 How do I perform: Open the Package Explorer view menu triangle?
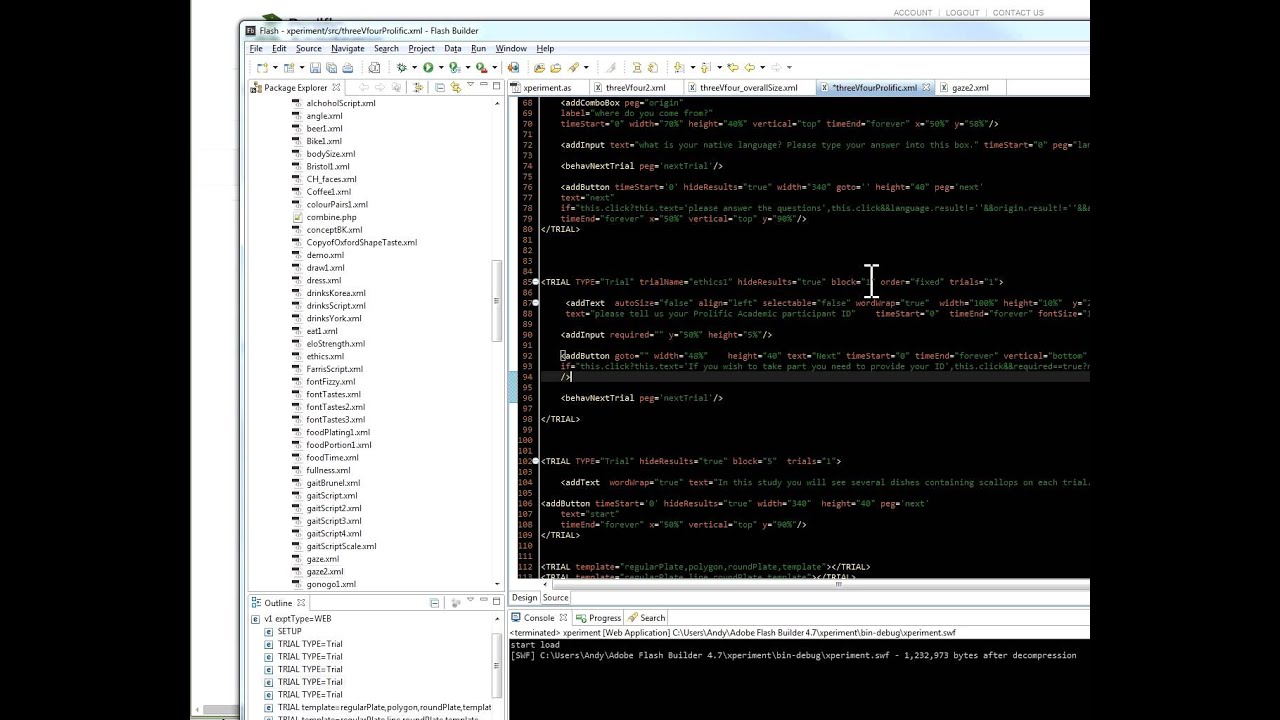click(470, 85)
